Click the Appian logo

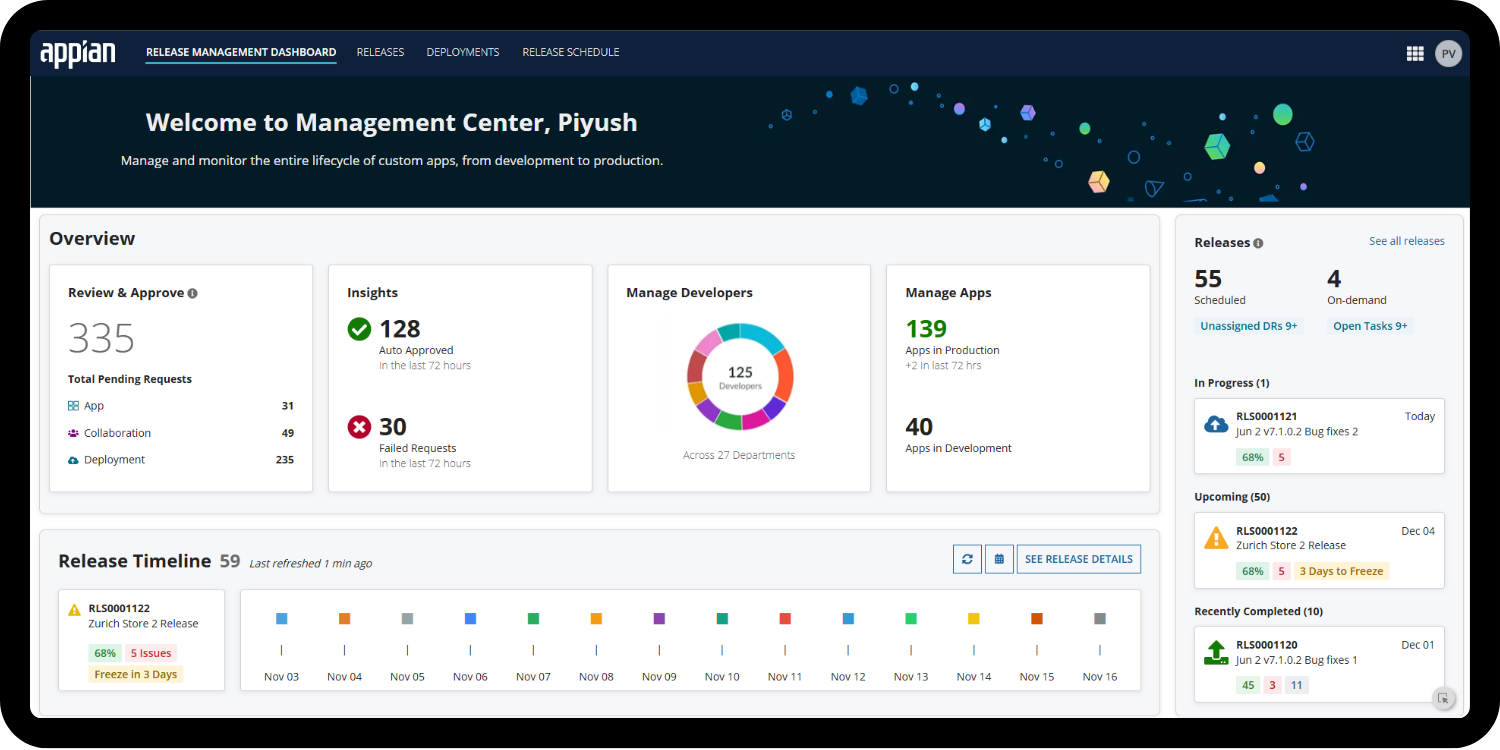tap(78, 53)
